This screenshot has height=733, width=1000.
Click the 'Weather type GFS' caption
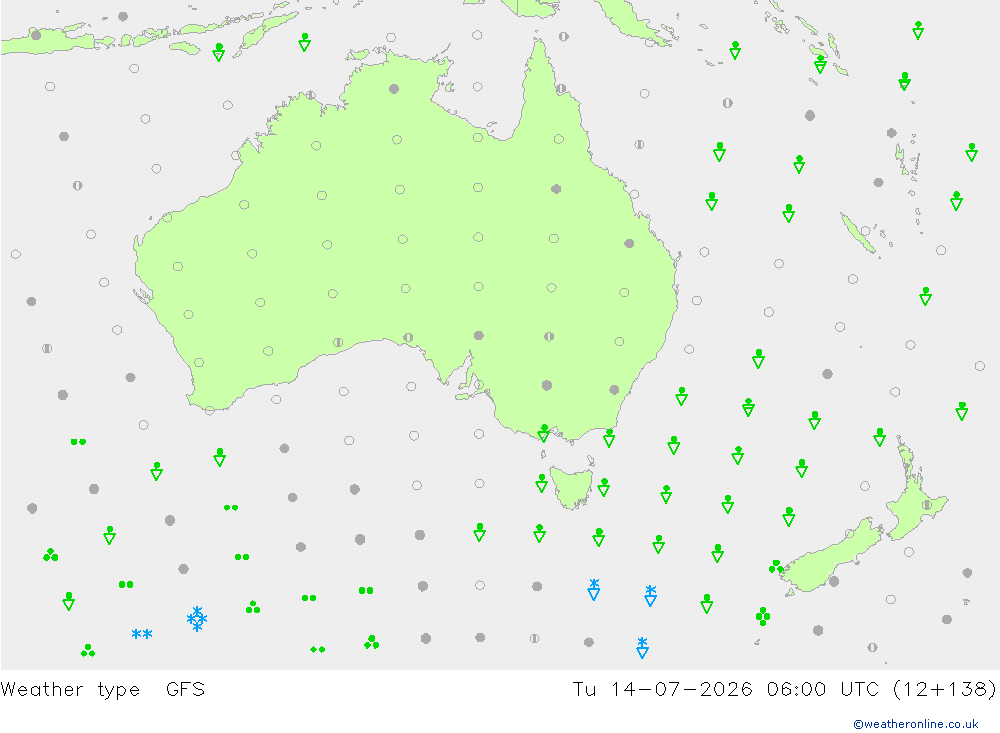103,690
